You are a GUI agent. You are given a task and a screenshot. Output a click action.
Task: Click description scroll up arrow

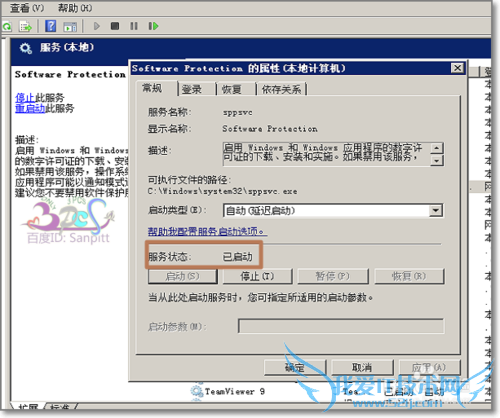[x=437, y=148]
